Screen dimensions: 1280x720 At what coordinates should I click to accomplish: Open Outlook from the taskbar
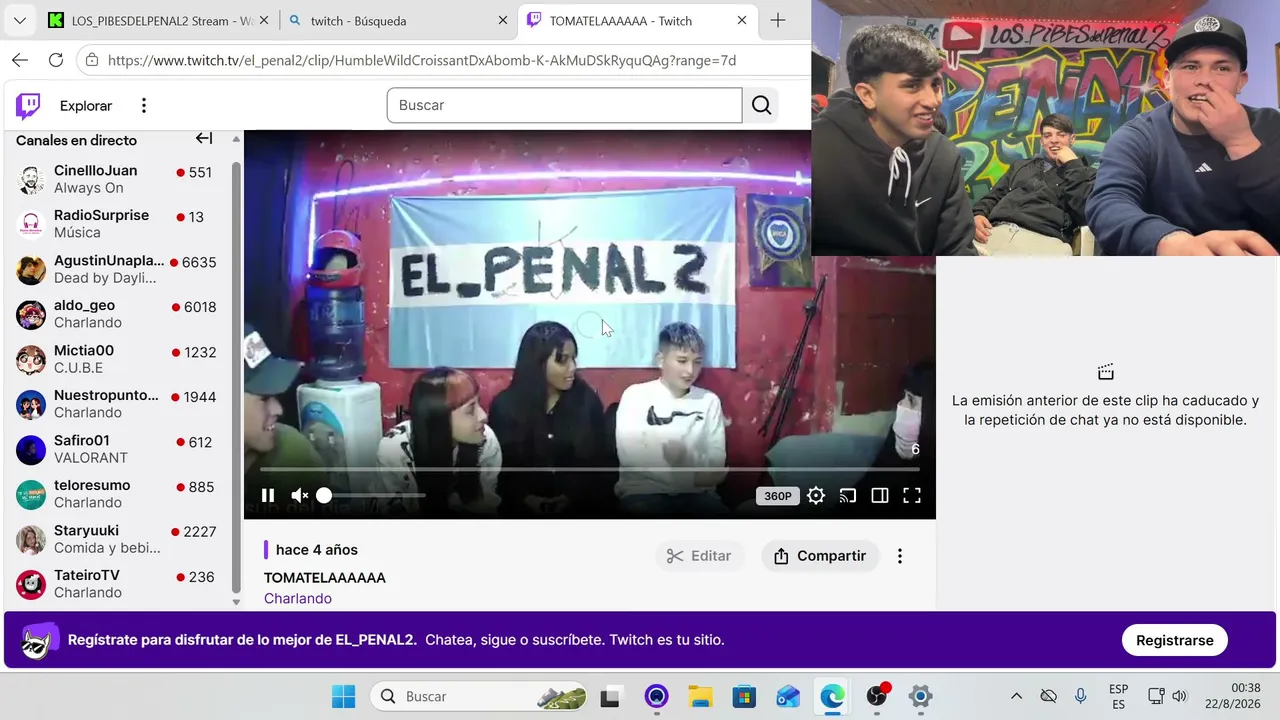click(x=788, y=696)
